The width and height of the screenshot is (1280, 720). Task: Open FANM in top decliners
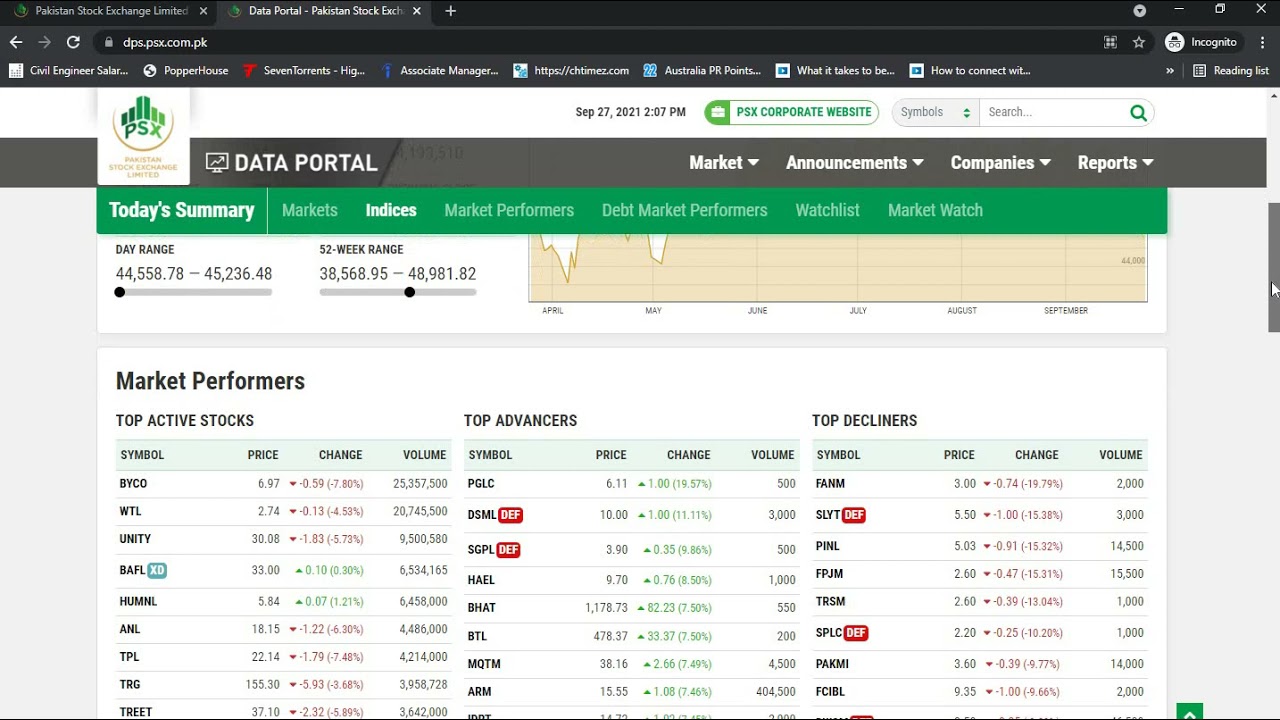pos(830,484)
